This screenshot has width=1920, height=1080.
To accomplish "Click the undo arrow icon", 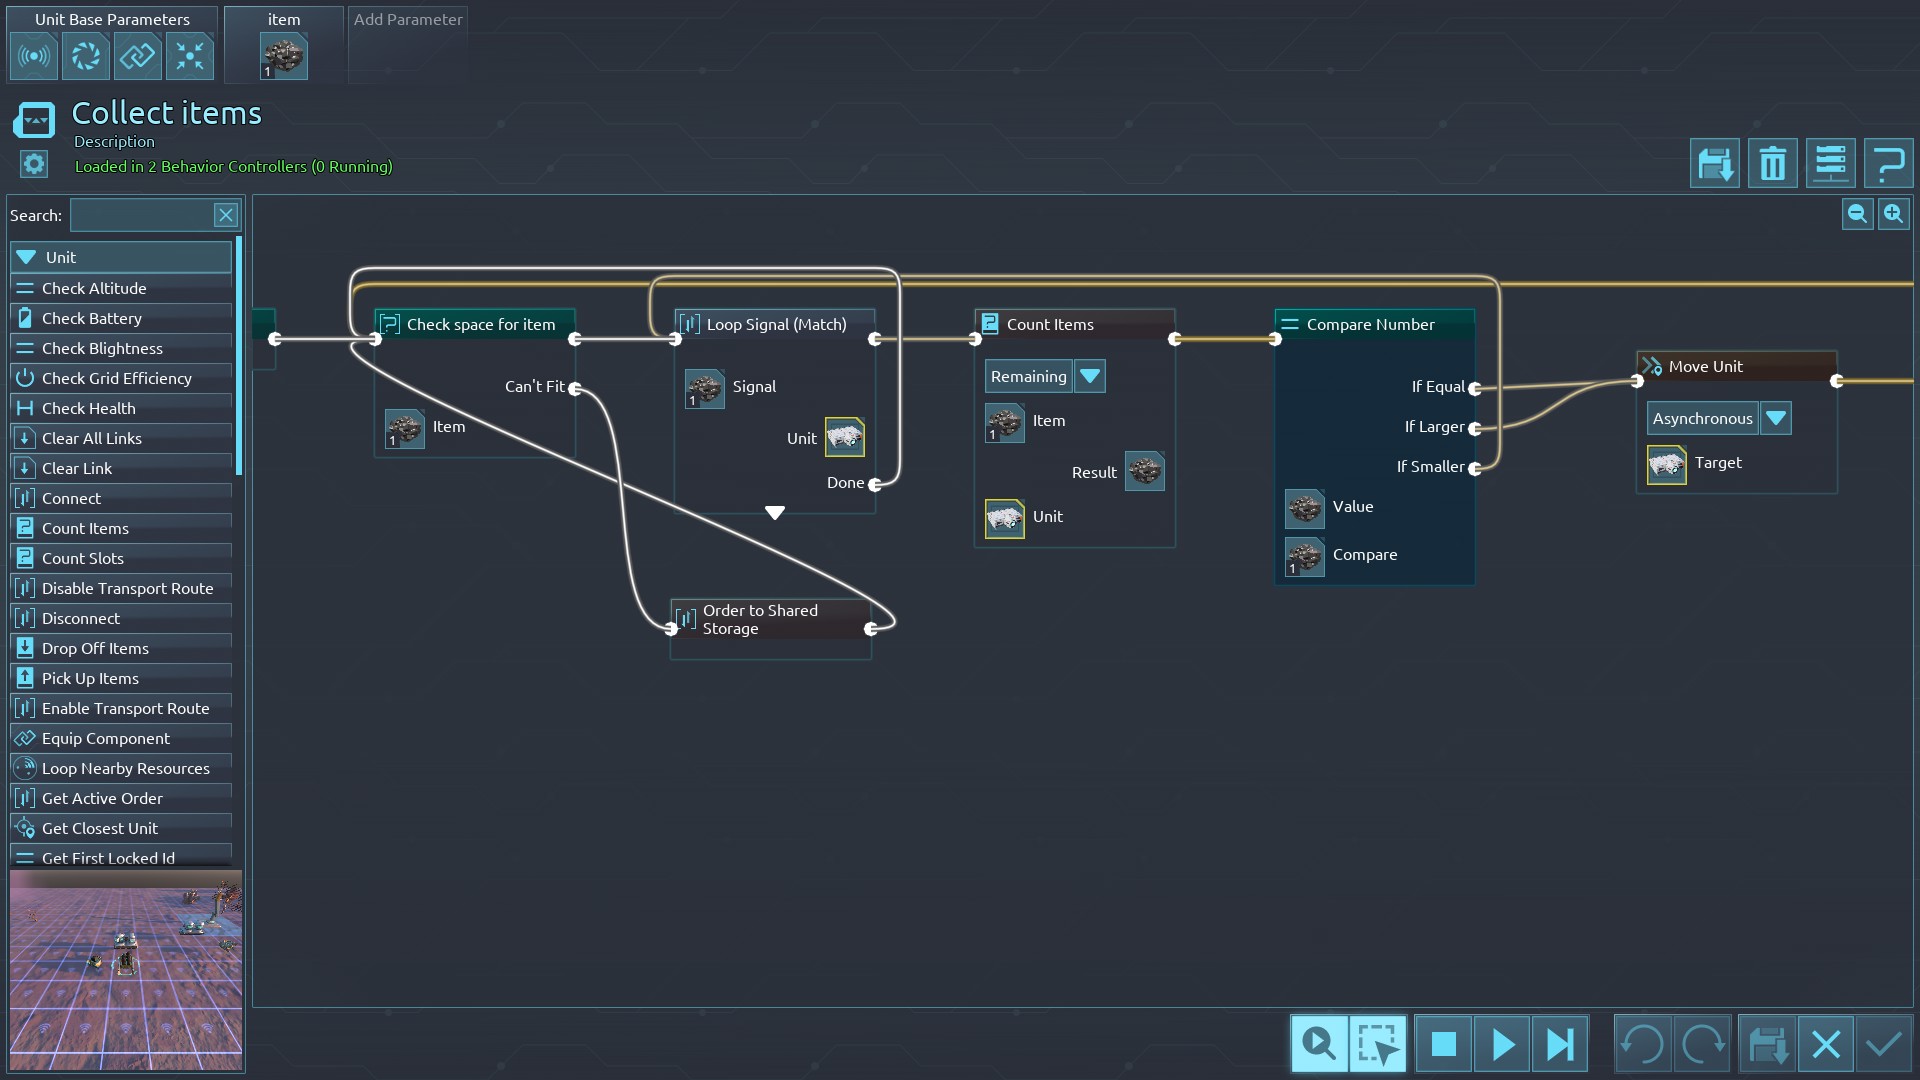I will (x=1642, y=1045).
